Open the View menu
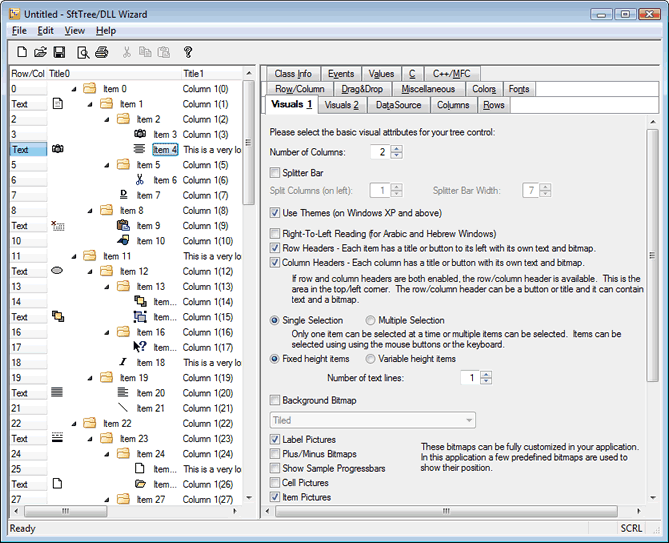Viewport: 669px width, 543px height. point(74,31)
